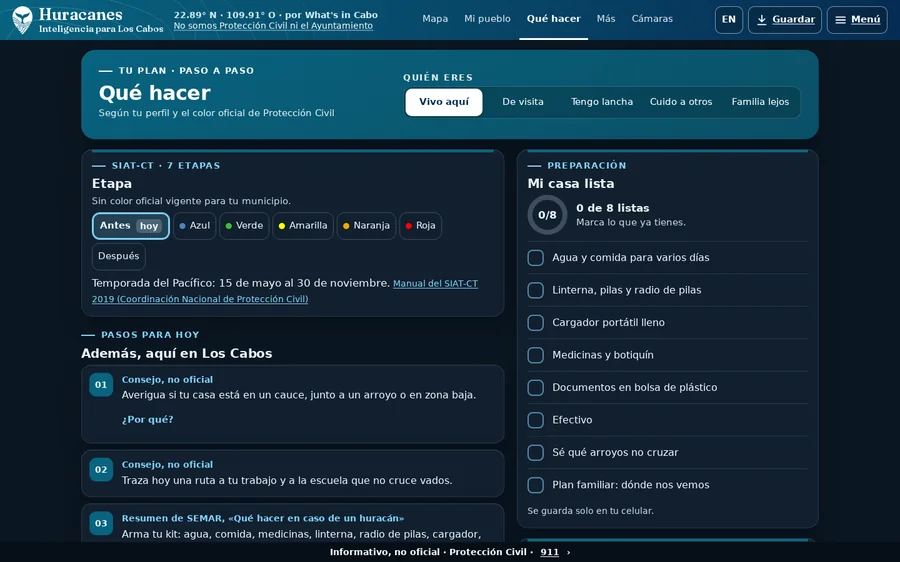Select the Naranja stage button
This screenshot has height=562, width=900.
366,226
